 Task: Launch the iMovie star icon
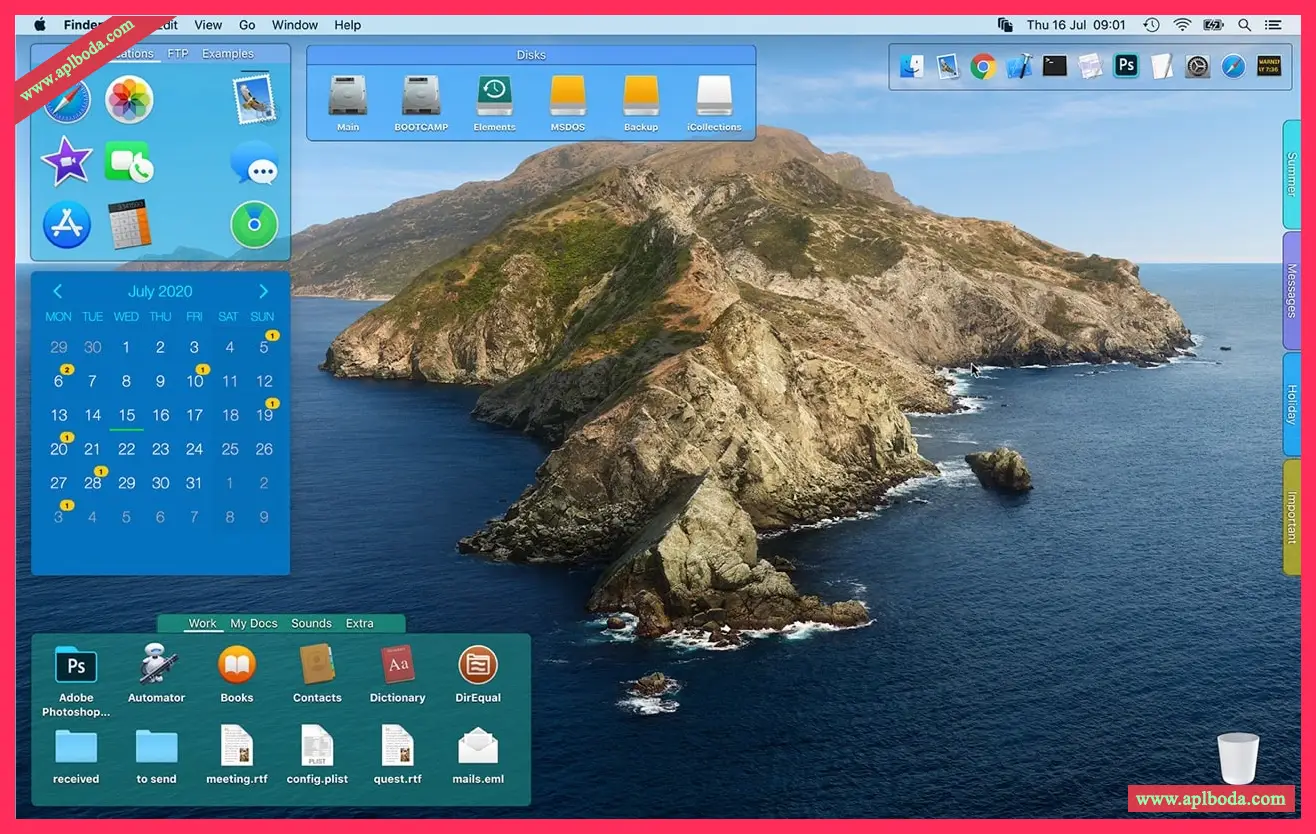[x=66, y=161]
